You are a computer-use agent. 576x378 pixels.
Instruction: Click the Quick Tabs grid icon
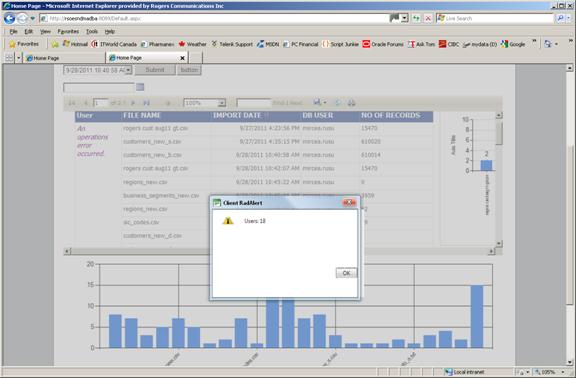(x=9, y=58)
